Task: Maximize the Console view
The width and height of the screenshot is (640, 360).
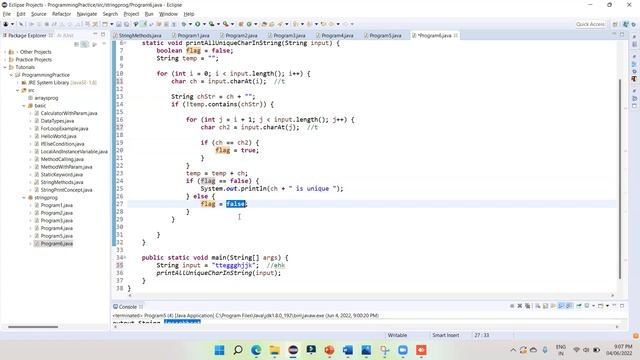Action: (x=622, y=305)
